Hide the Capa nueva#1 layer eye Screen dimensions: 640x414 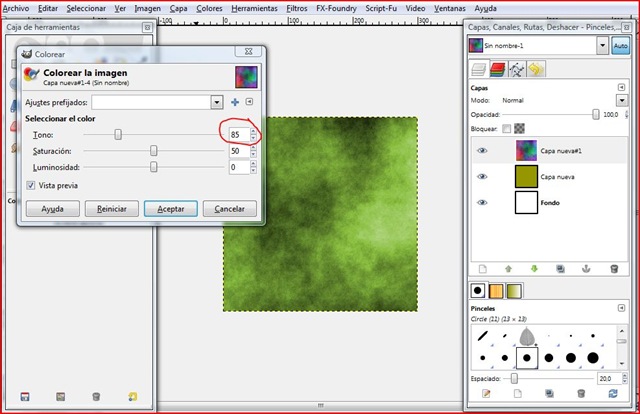[483, 150]
